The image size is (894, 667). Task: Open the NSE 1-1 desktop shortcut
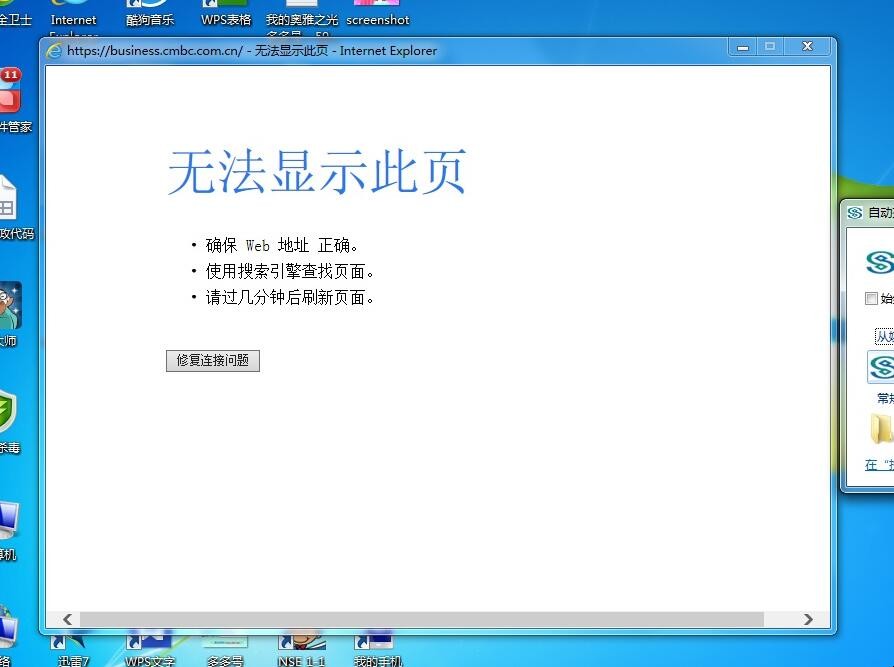[x=301, y=647]
